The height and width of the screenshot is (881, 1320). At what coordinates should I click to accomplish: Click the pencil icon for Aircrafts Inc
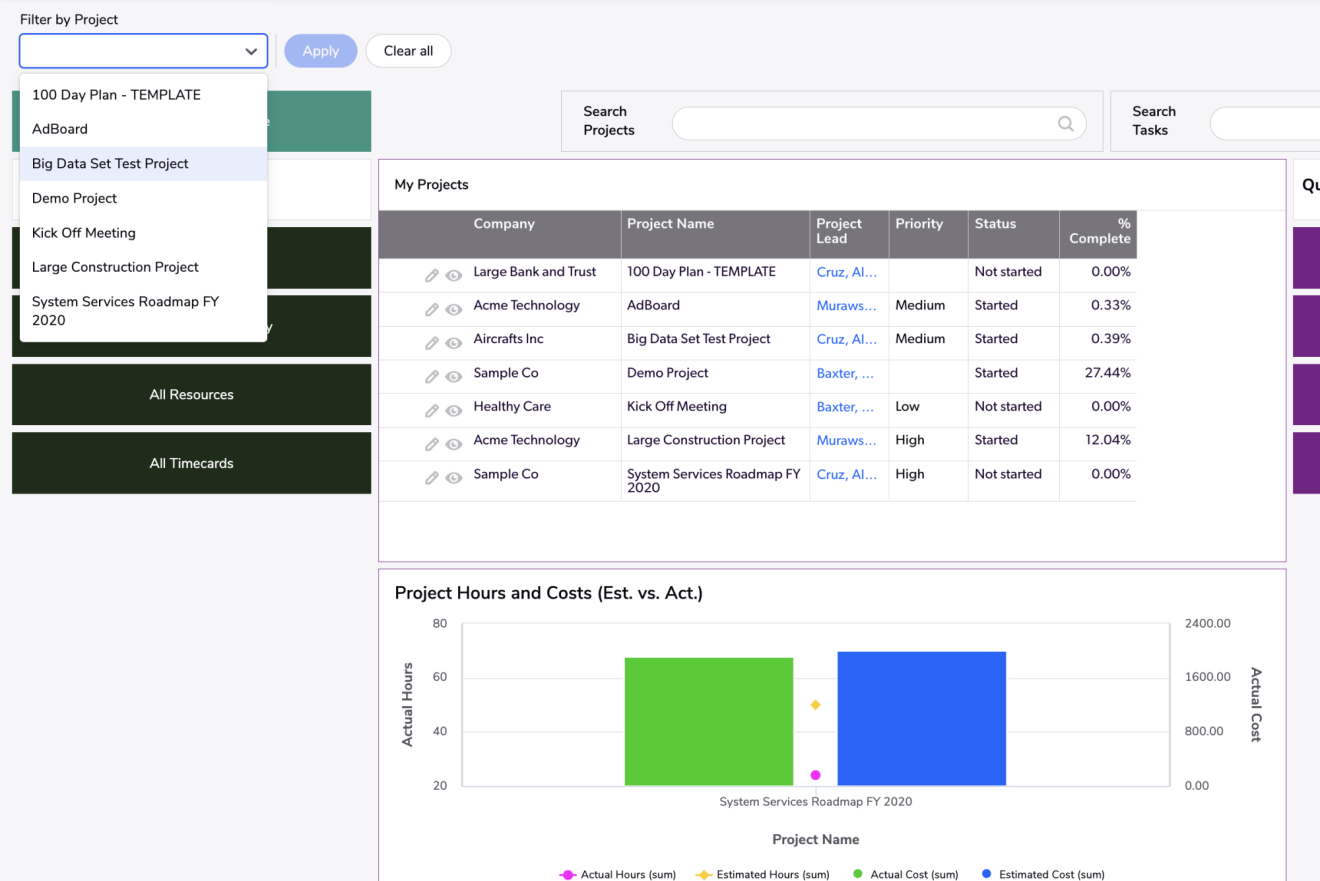pyautogui.click(x=432, y=339)
